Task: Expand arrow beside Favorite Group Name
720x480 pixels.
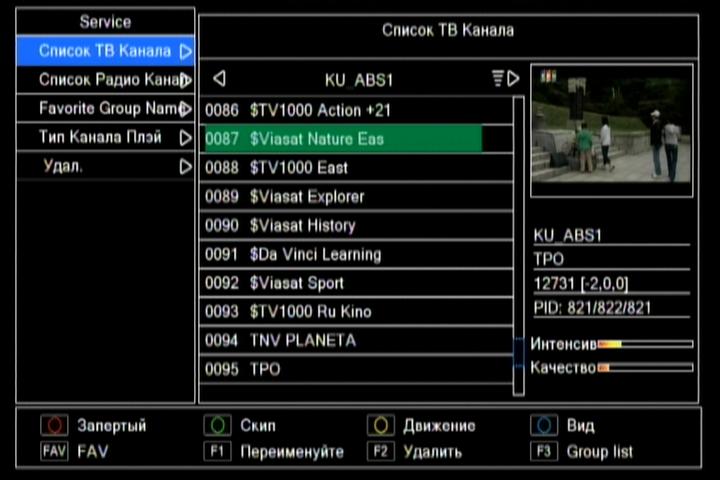Action: (186, 109)
